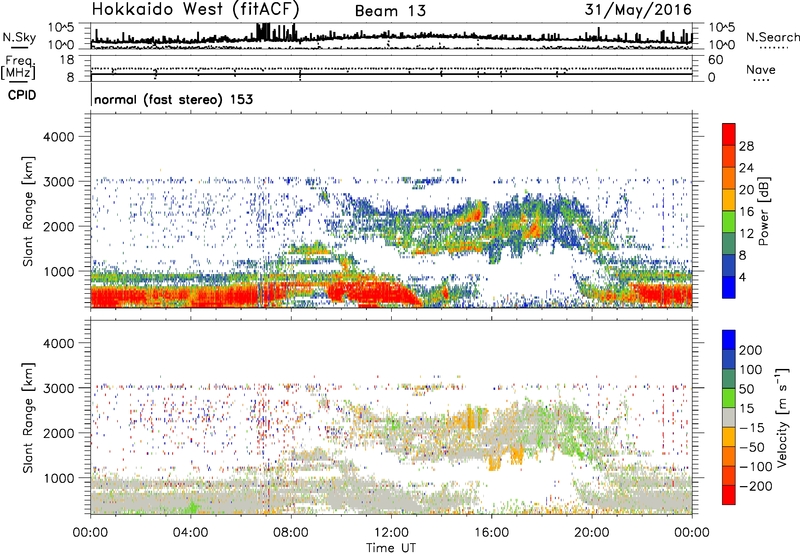The width and height of the screenshot is (800, 554).
Task: Click velocity panel 'Slant Range [km]' label
Action: pyautogui.click(x=28, y=417)
